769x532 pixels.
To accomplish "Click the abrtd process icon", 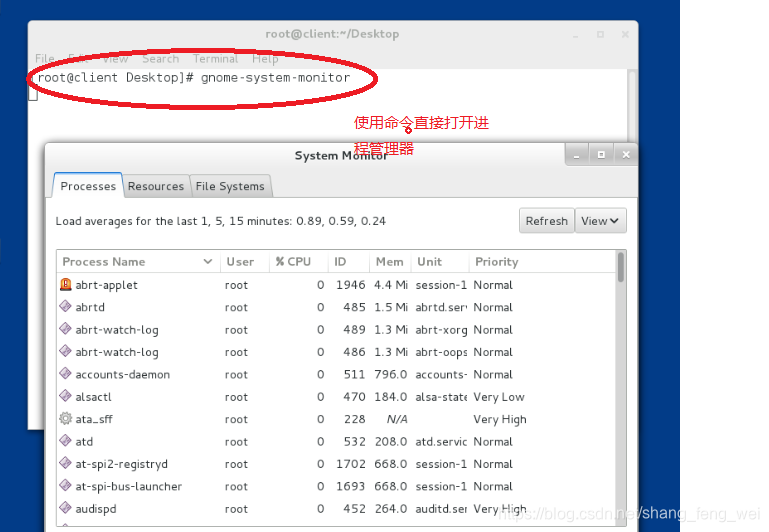I will click(65, 306).
